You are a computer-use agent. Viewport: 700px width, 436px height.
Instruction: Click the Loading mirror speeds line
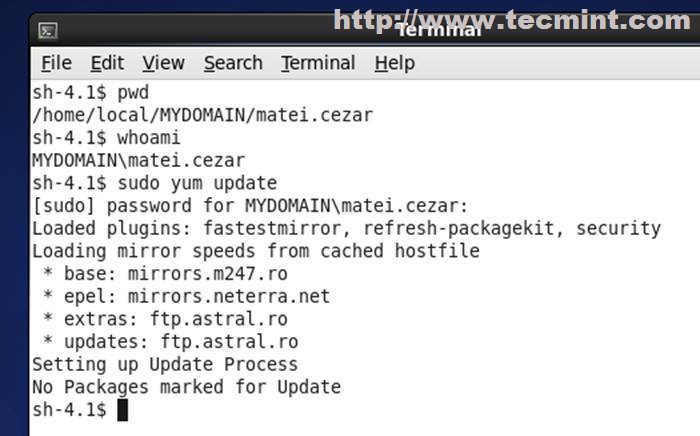[x=255, y=251]
